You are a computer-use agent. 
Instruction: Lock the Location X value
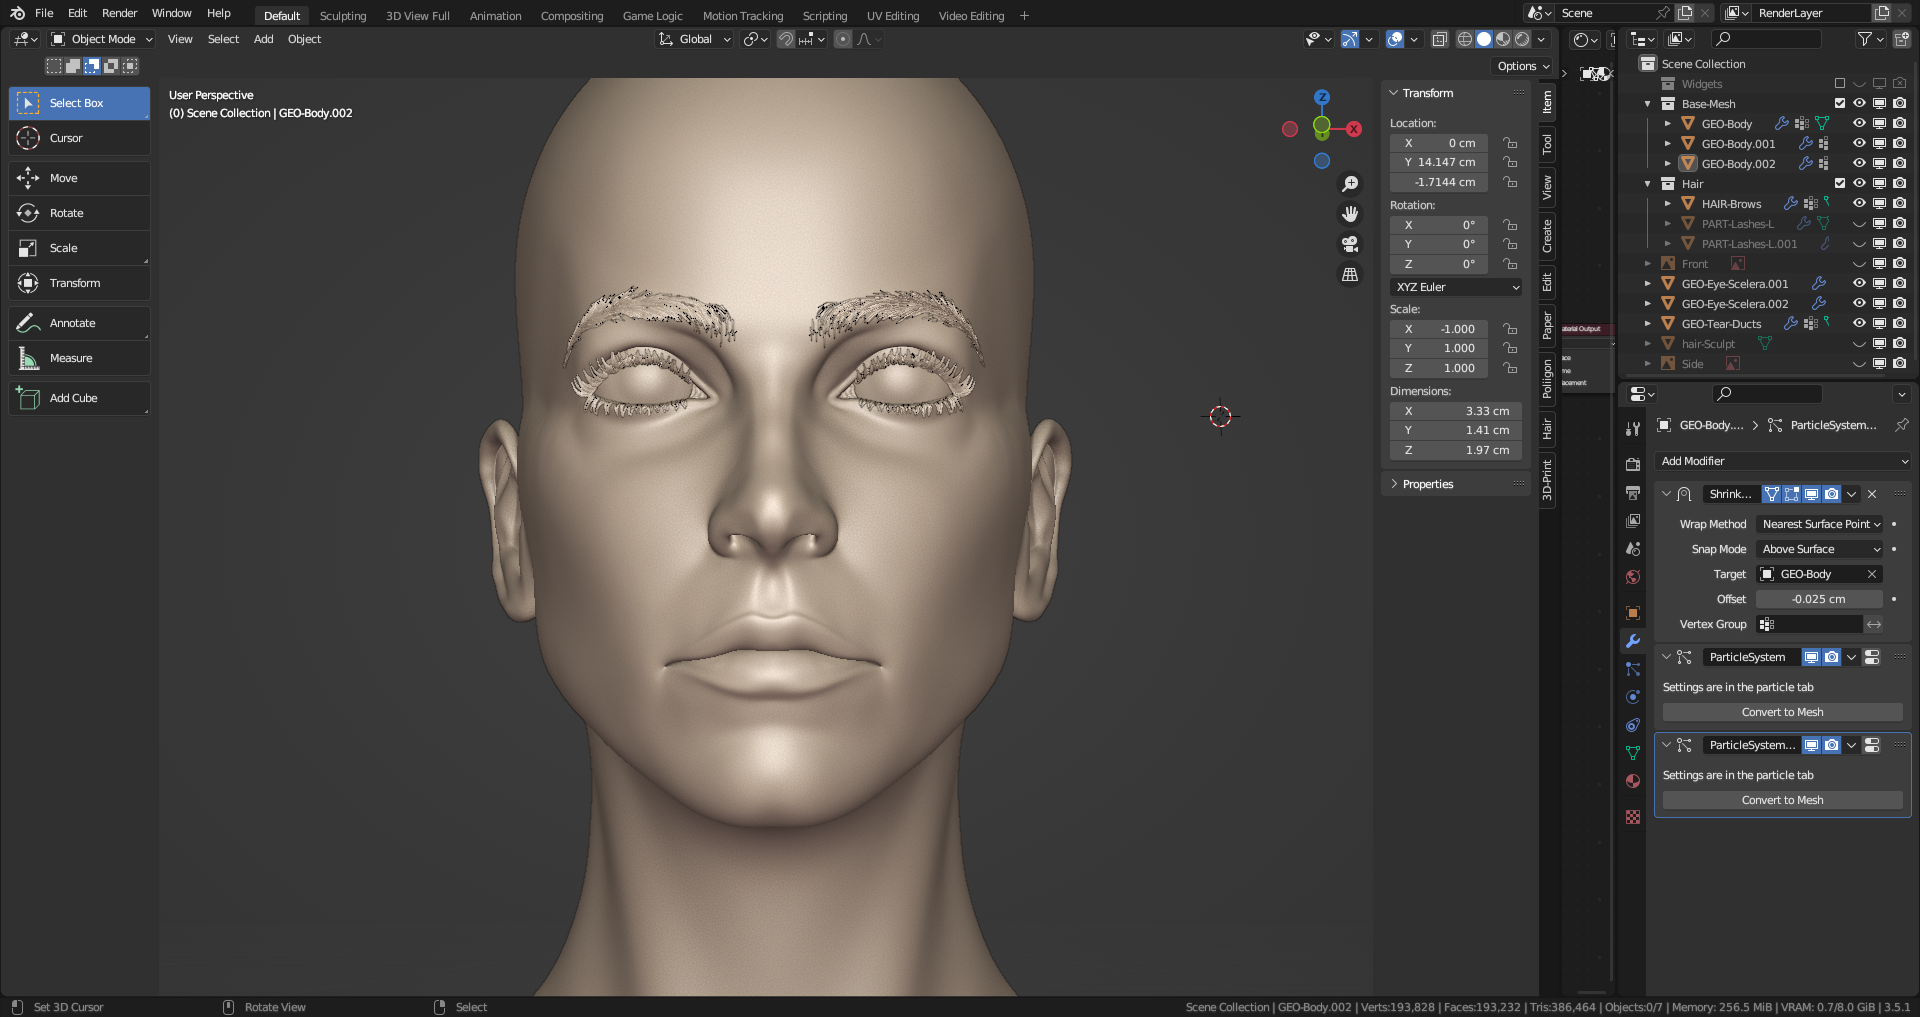(1510, 143)
